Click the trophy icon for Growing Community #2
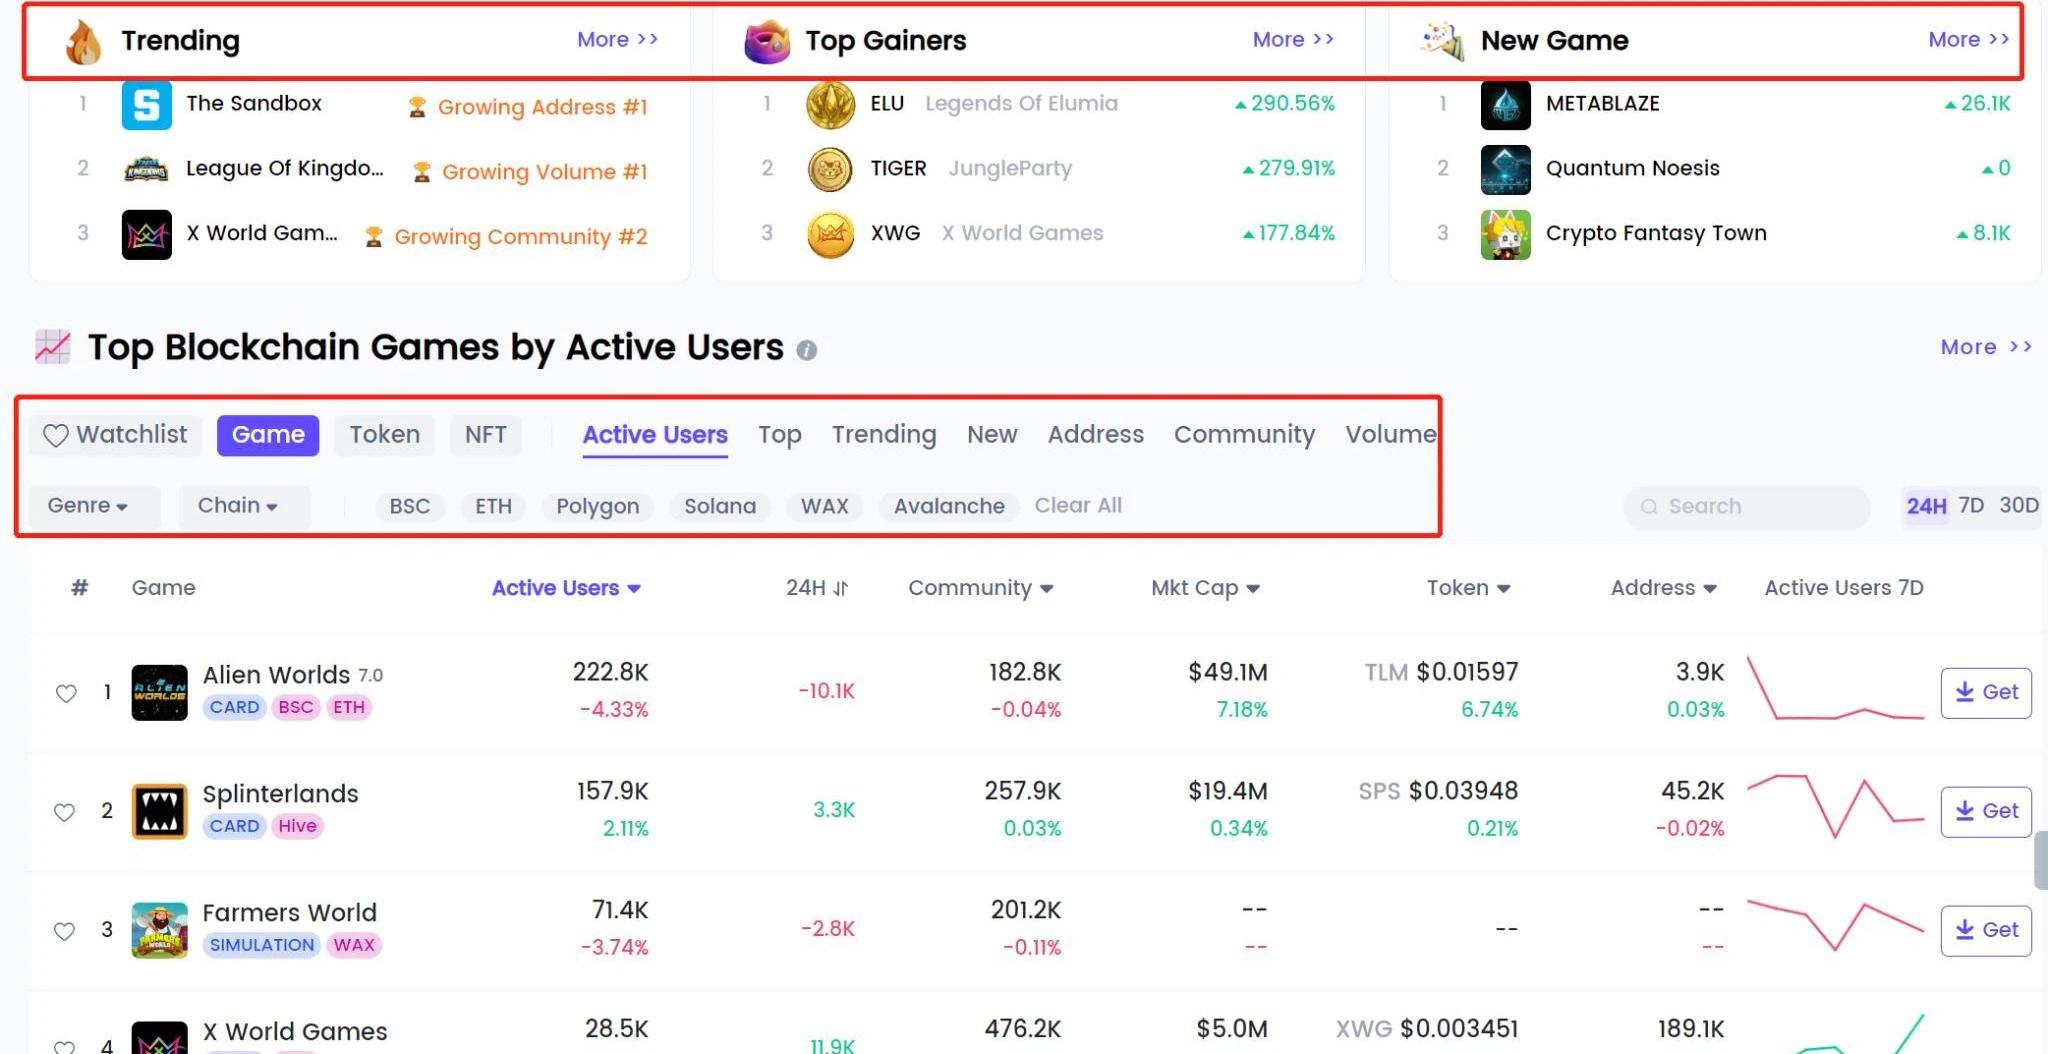The height and width of the screenshot is (1054, 2048). point(373,237)
